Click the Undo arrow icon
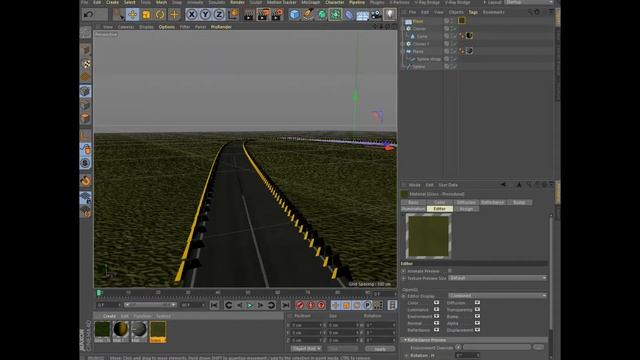The width and height of the screenshot is (640, 360). [x=89, y=15]
